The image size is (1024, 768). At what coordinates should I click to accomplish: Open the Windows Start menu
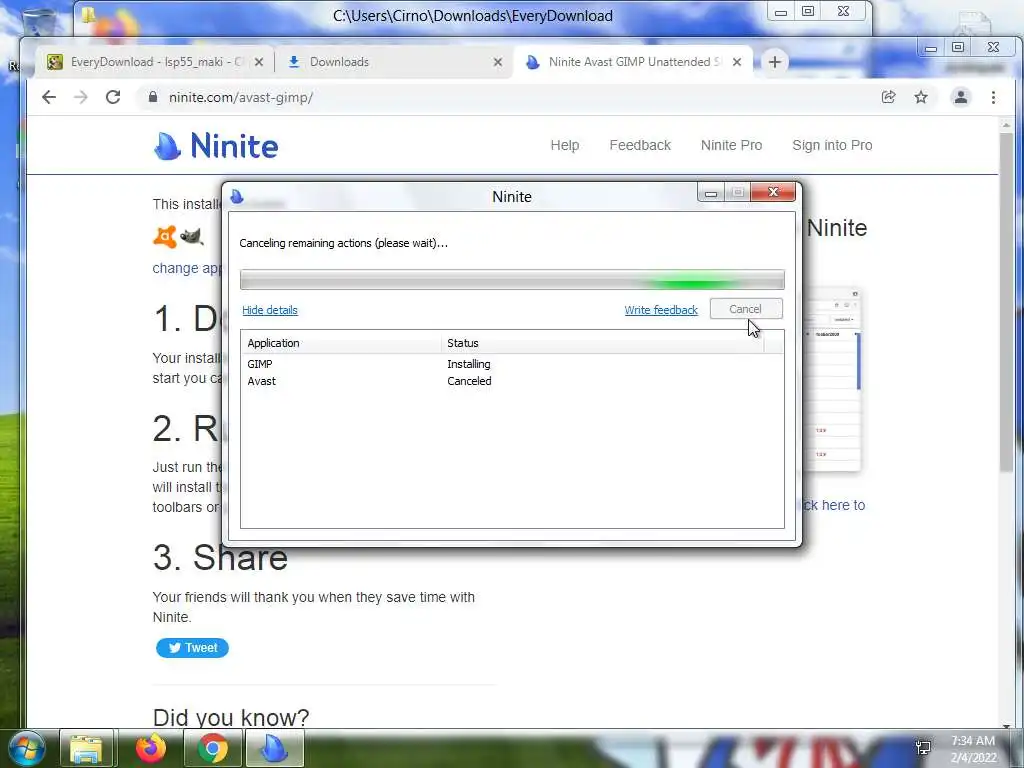(27, 748)
